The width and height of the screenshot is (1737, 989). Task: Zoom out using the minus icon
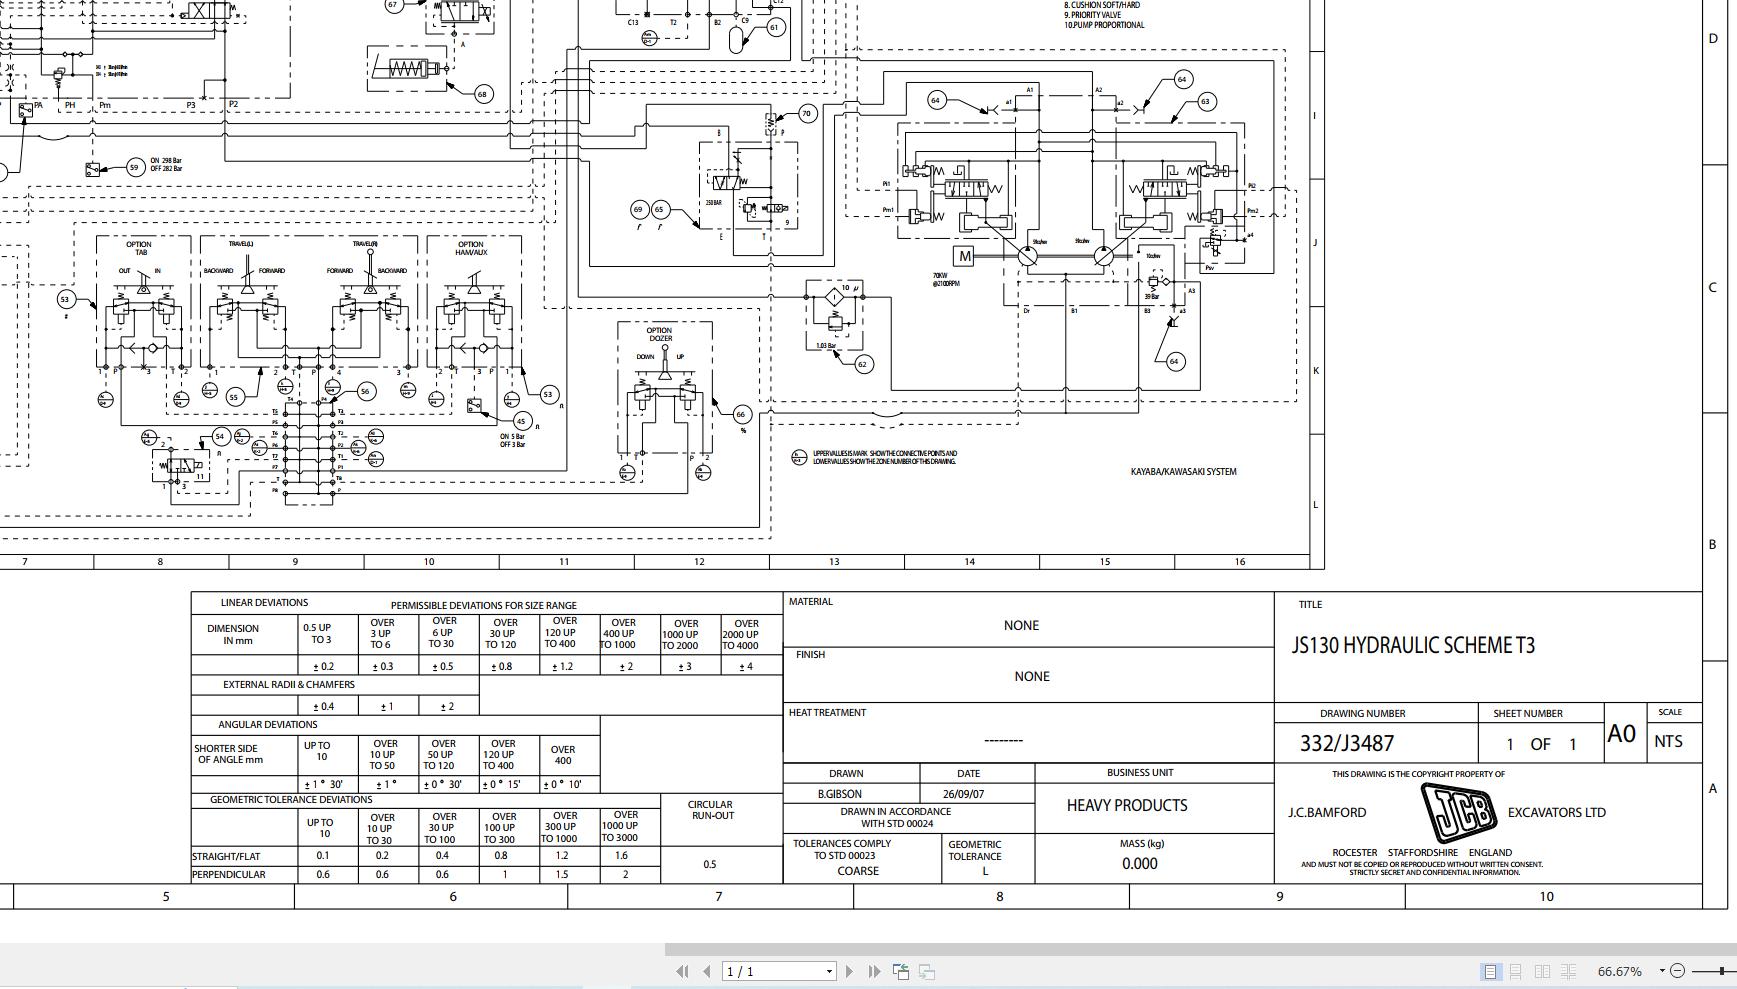tap(1678, 971)
